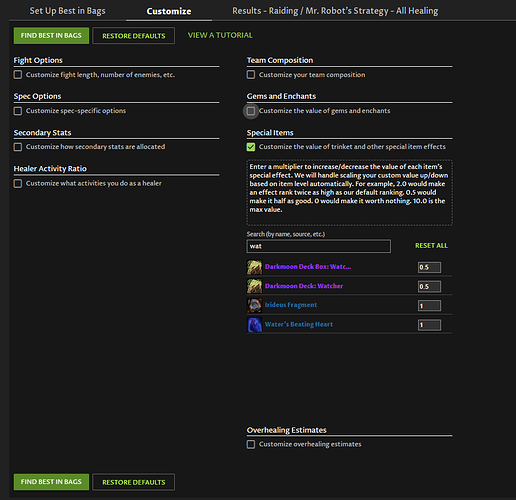This screenshot has height=500, width=516.
Task: Click the Irideus Fragment trinket icon
Action: 254,305
